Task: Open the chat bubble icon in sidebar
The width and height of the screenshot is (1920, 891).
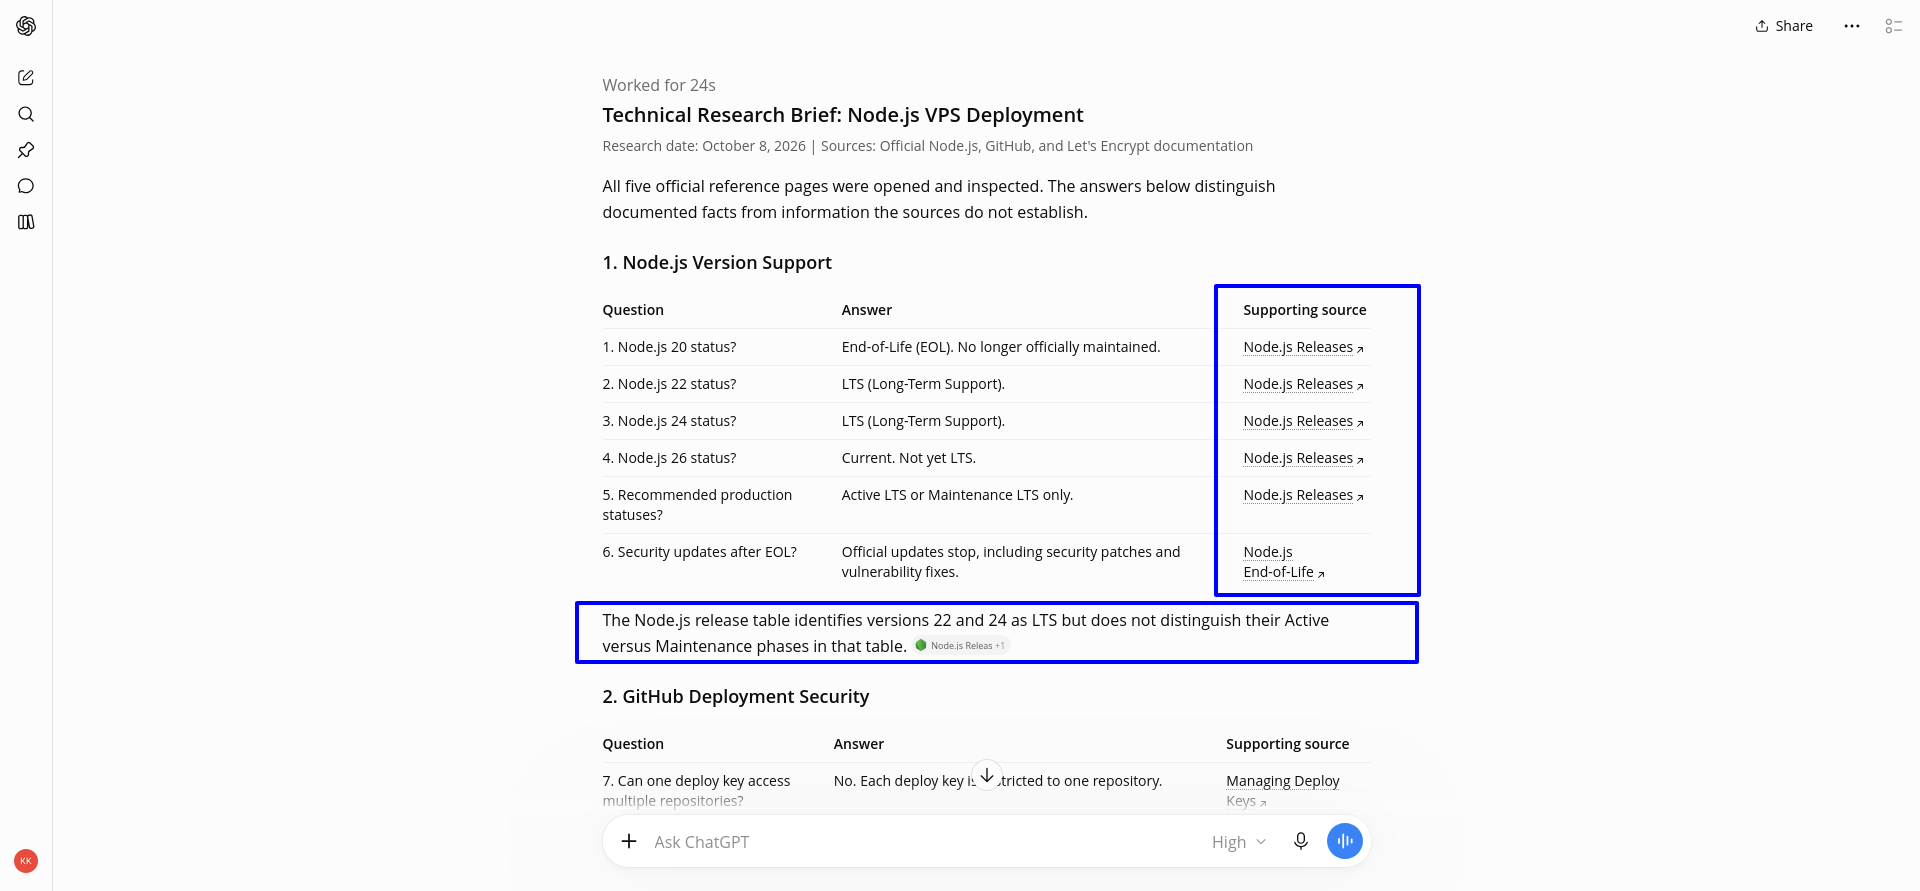Action: pos(26,186)
